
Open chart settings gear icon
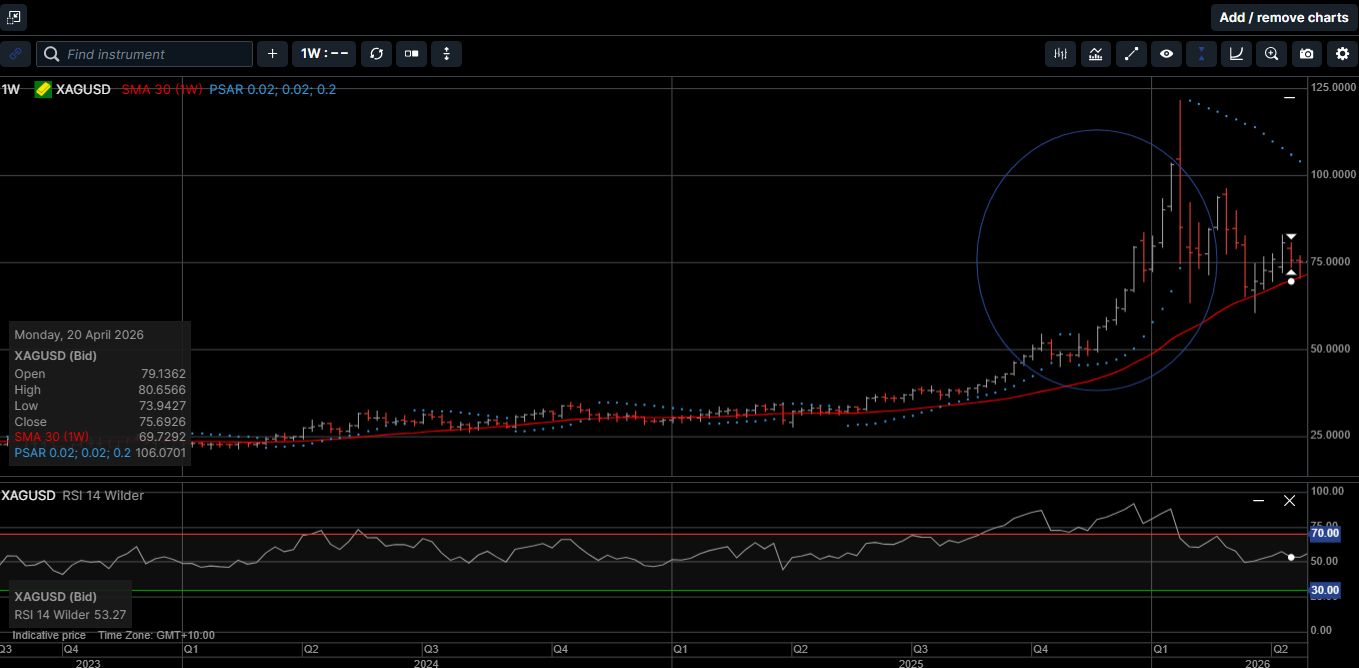click(x=1342, y=54)
